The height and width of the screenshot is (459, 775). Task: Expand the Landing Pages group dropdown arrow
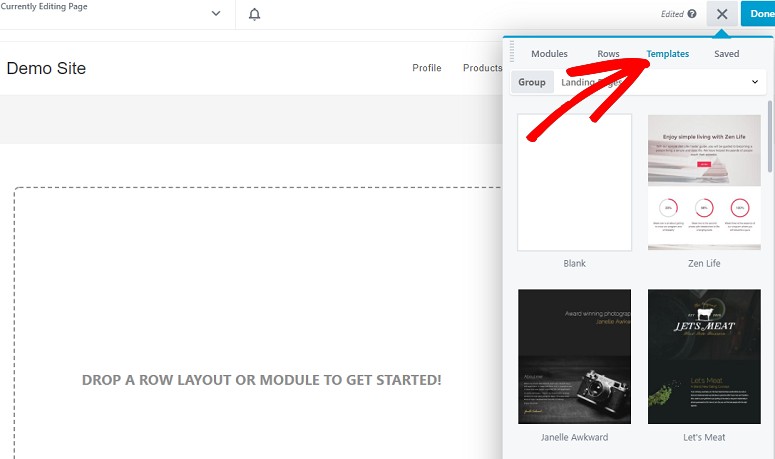(x=755, y=82)
